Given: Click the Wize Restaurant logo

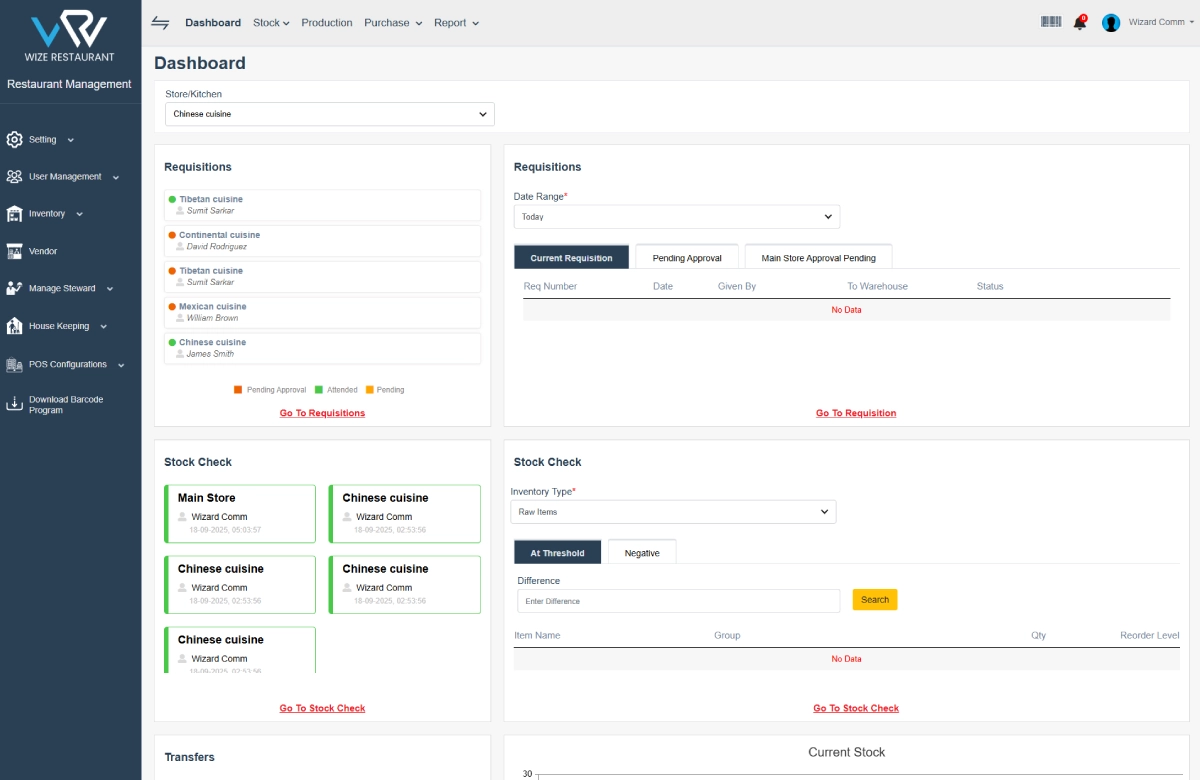Looking at the screenshot, I should [69, 32].
